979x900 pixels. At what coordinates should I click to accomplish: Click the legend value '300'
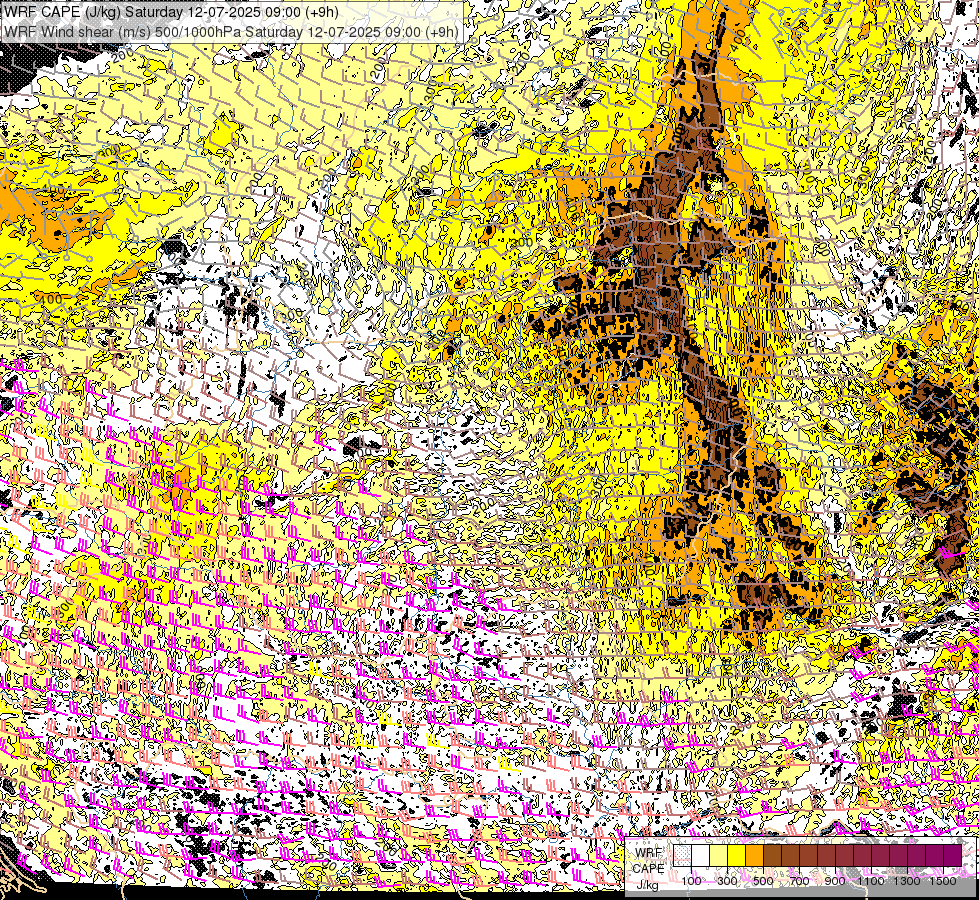727,881
